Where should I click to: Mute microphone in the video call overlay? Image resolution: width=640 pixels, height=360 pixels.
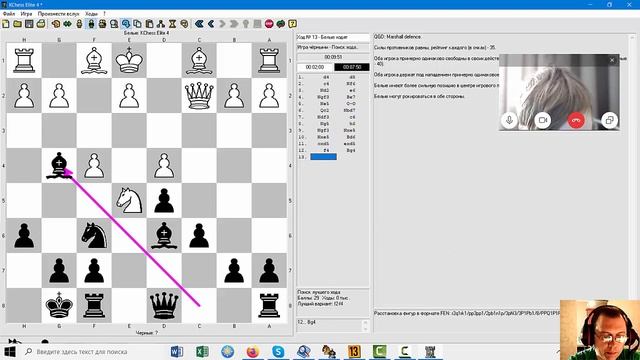[509, 120]
